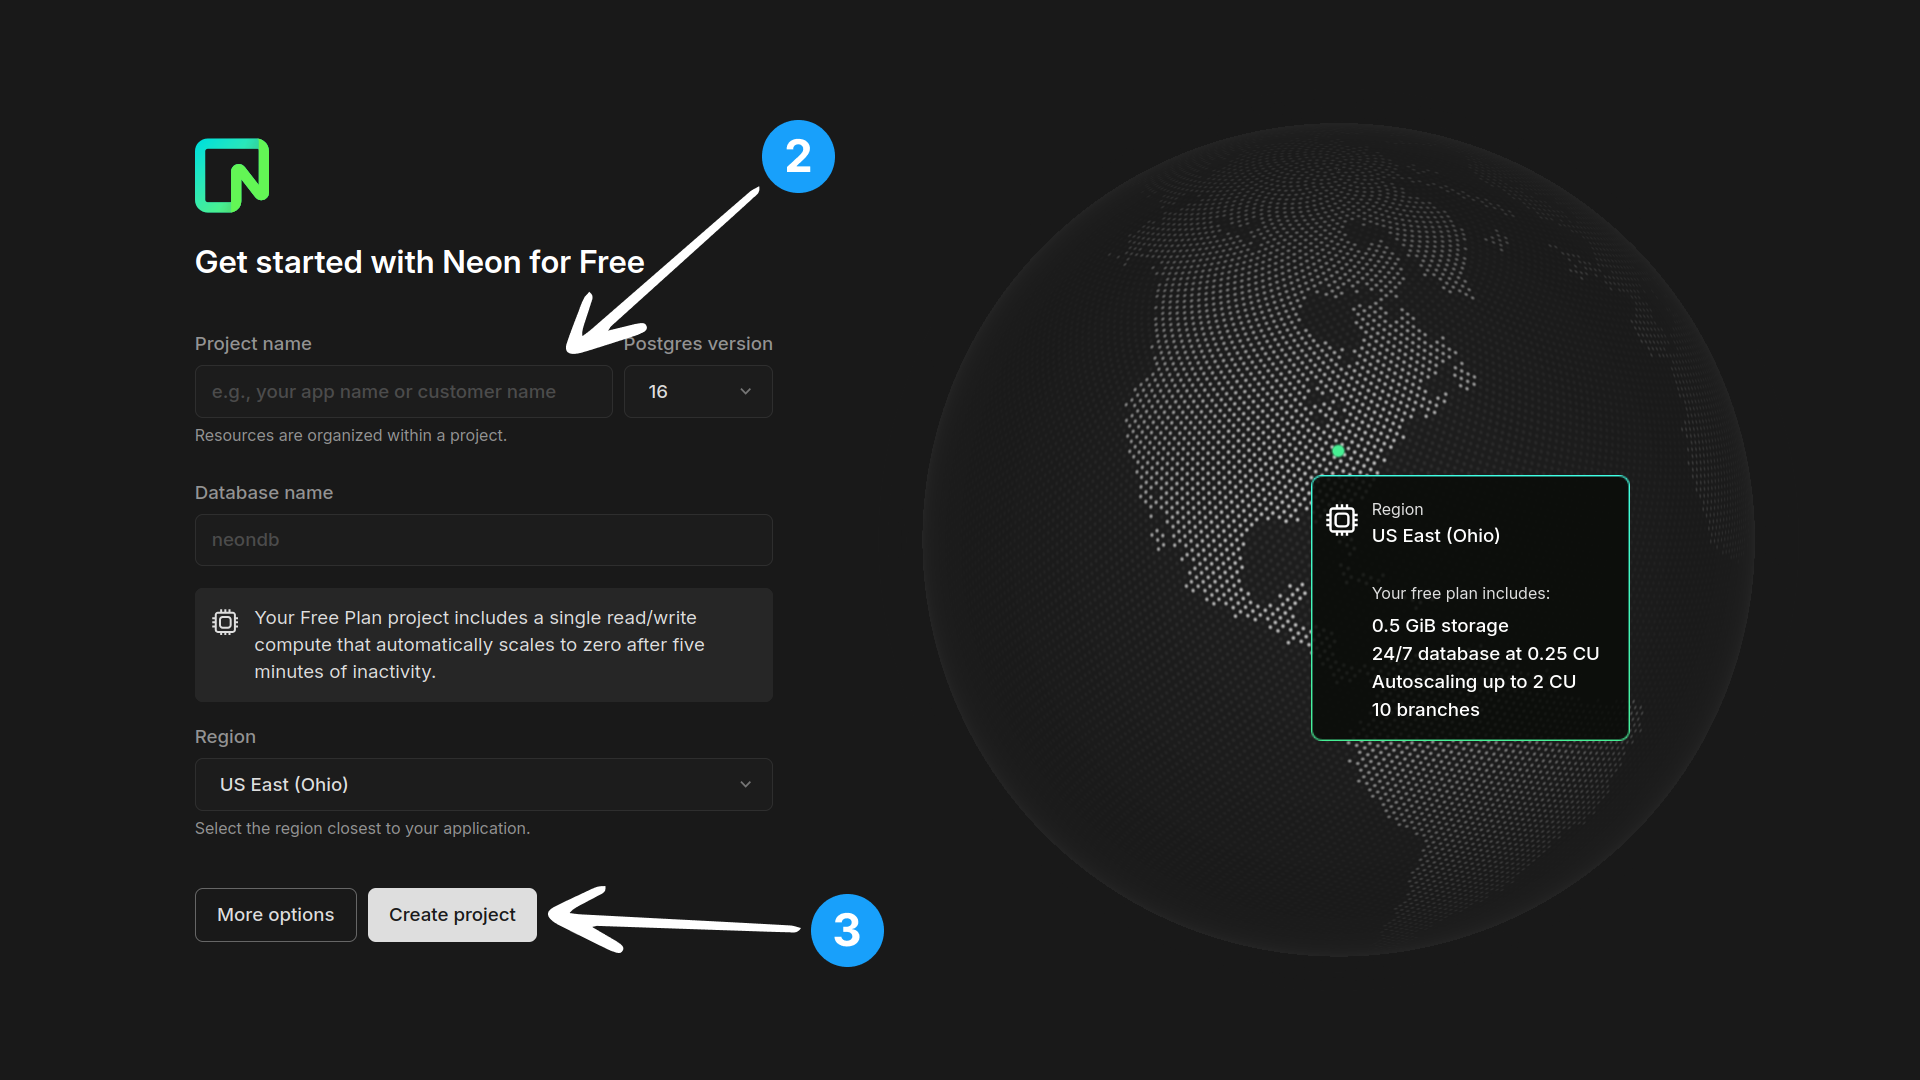Click '24/7 database at 0.25 CU' text

point(1486,654)
